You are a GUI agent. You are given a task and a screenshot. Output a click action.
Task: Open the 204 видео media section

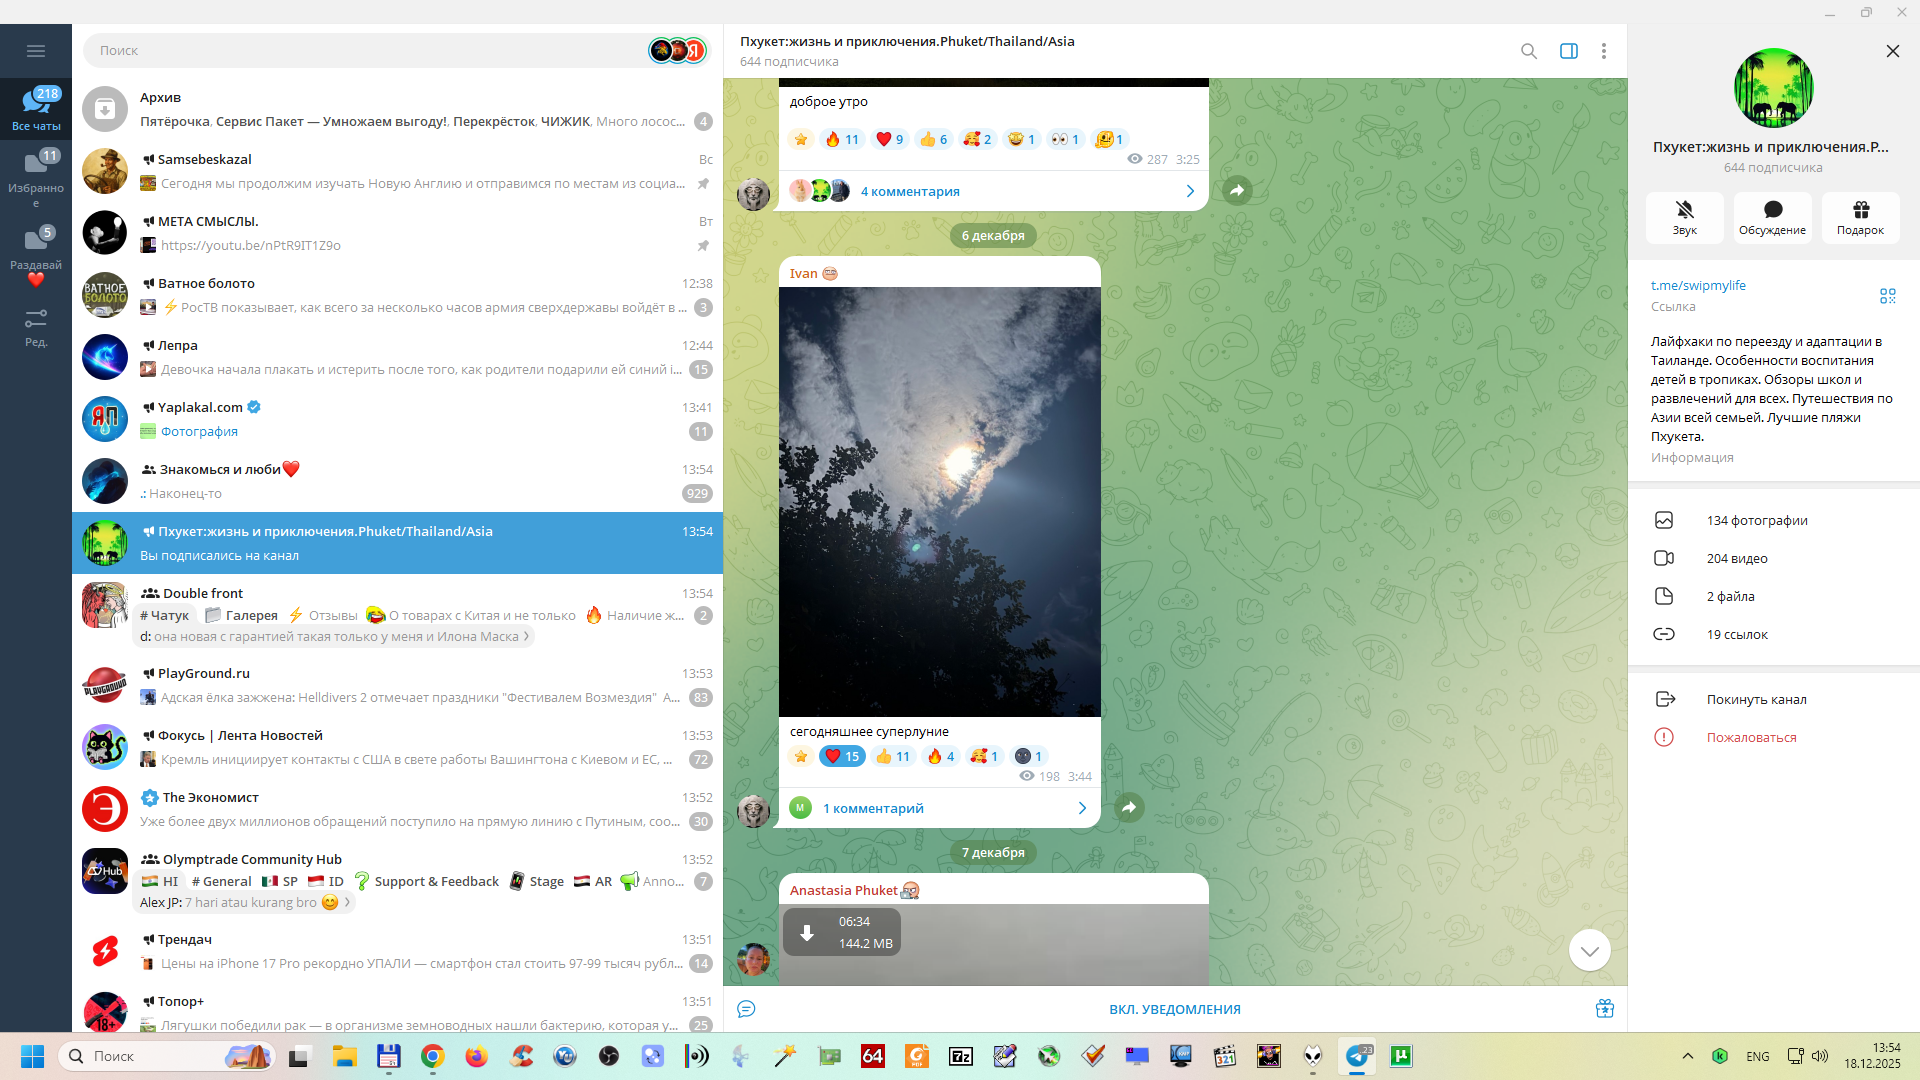coord(1736,558)
